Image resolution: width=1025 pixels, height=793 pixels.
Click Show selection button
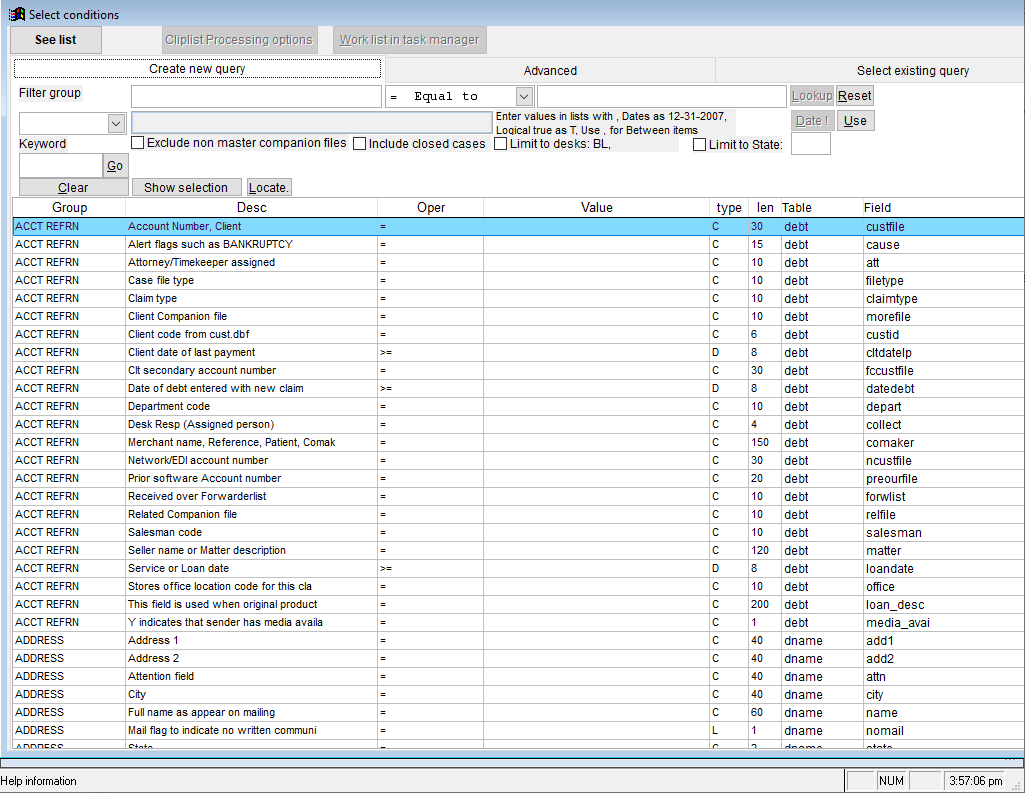pyautogui.click(x=186, y=188)
